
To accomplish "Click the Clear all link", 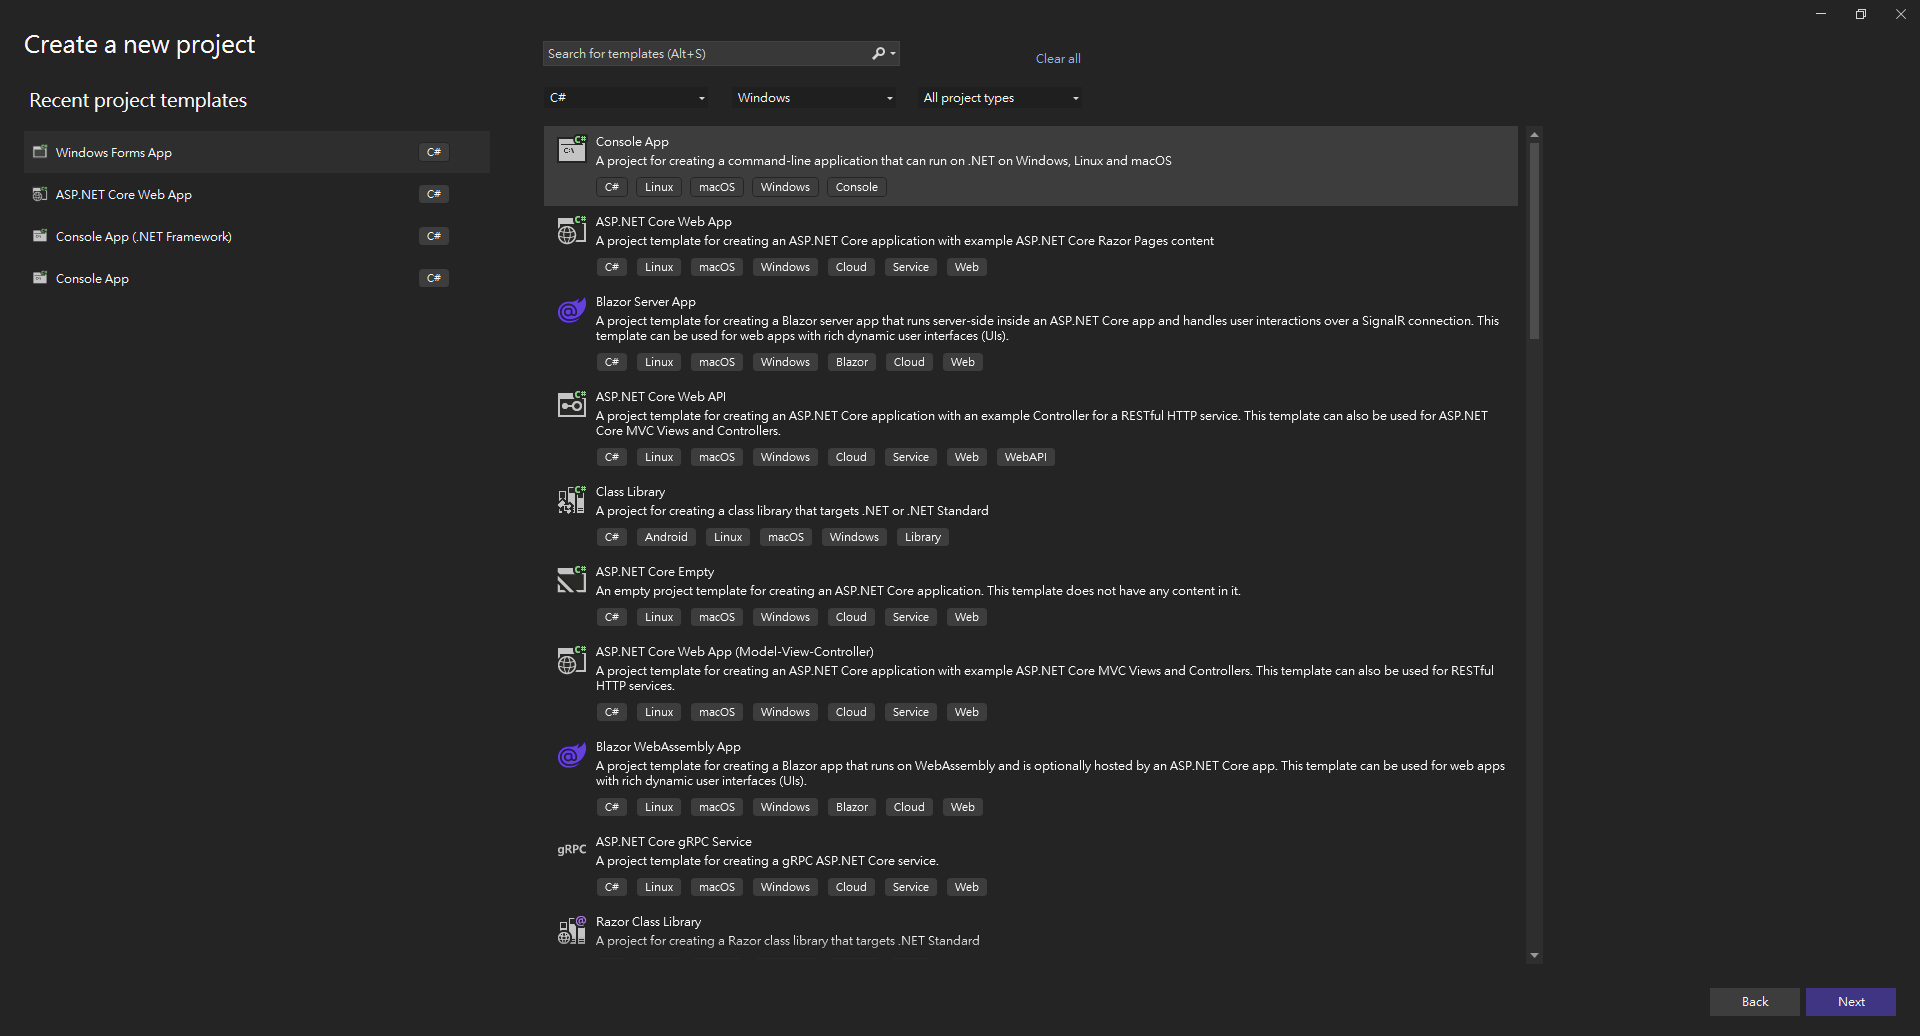I will [1057, 59].
